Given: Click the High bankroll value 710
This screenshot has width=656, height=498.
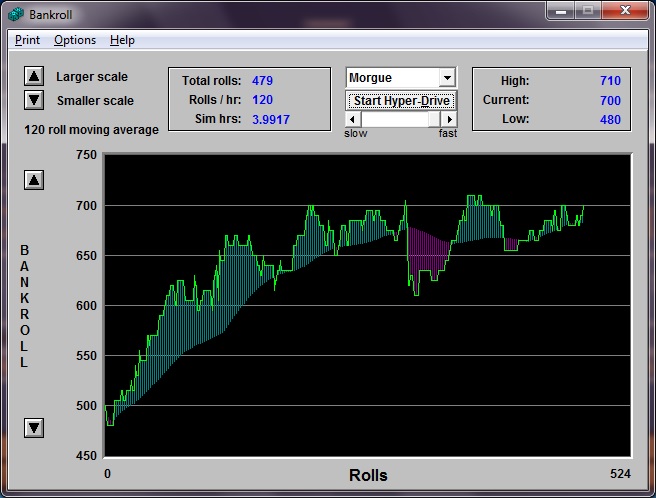Looking at the screenshot, I should click(610, 80).
